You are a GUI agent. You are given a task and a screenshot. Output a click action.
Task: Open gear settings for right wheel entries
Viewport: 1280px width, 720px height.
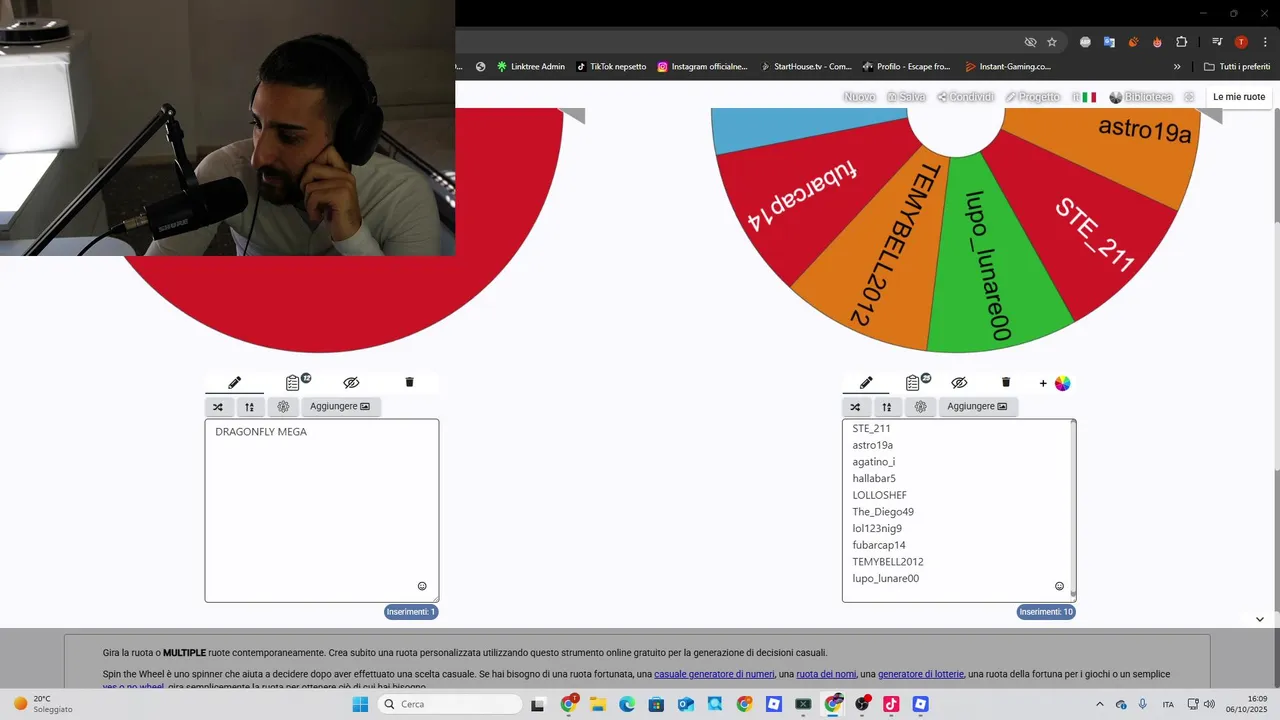(x=920, y=407)
